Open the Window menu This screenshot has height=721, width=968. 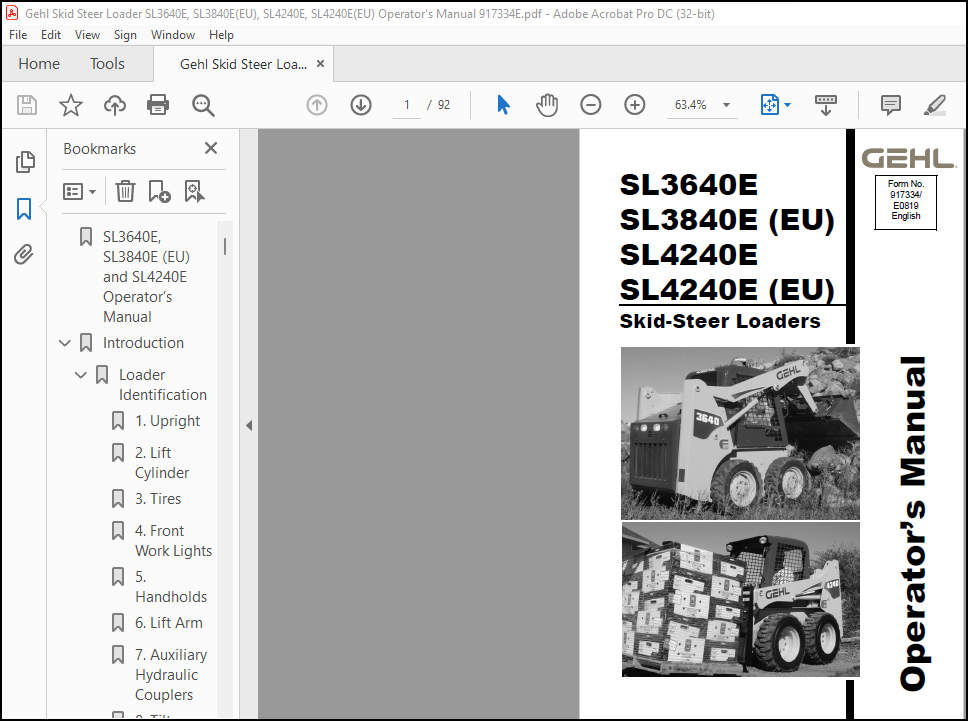click(x=173, y=35)
